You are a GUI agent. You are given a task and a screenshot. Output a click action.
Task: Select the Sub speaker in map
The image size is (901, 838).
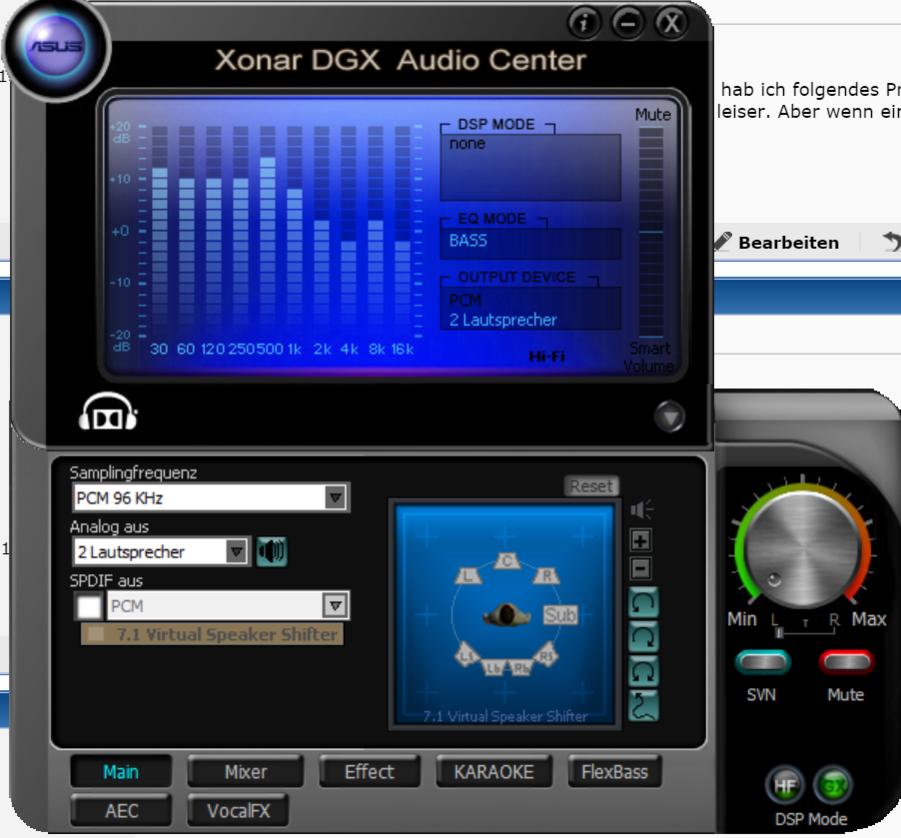560,616
